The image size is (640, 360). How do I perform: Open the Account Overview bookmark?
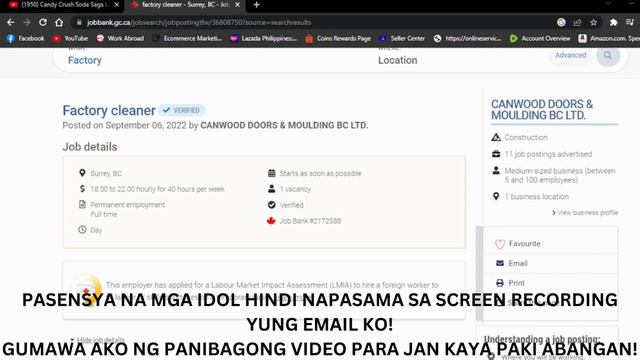point(540,38)
